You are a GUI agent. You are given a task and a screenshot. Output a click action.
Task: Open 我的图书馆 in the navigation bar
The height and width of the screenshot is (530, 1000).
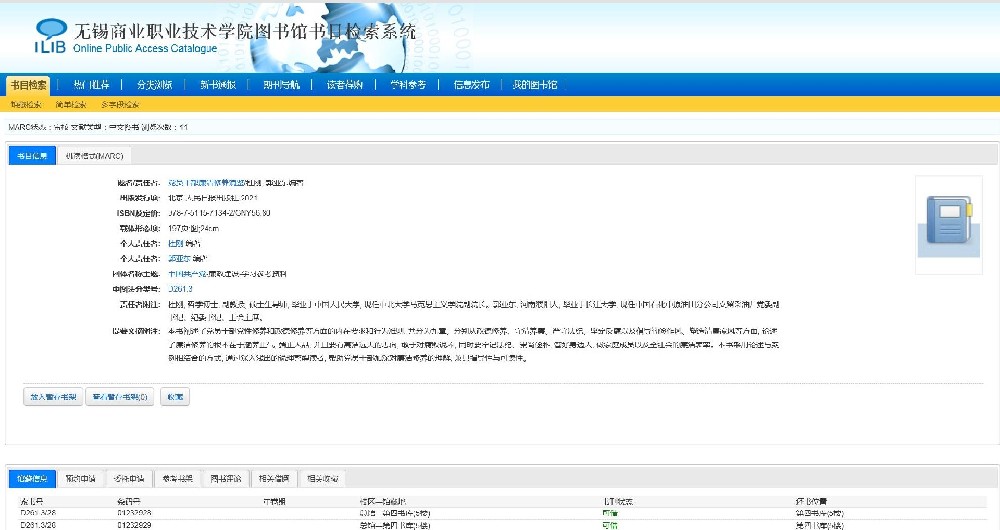tap(535, 85)
